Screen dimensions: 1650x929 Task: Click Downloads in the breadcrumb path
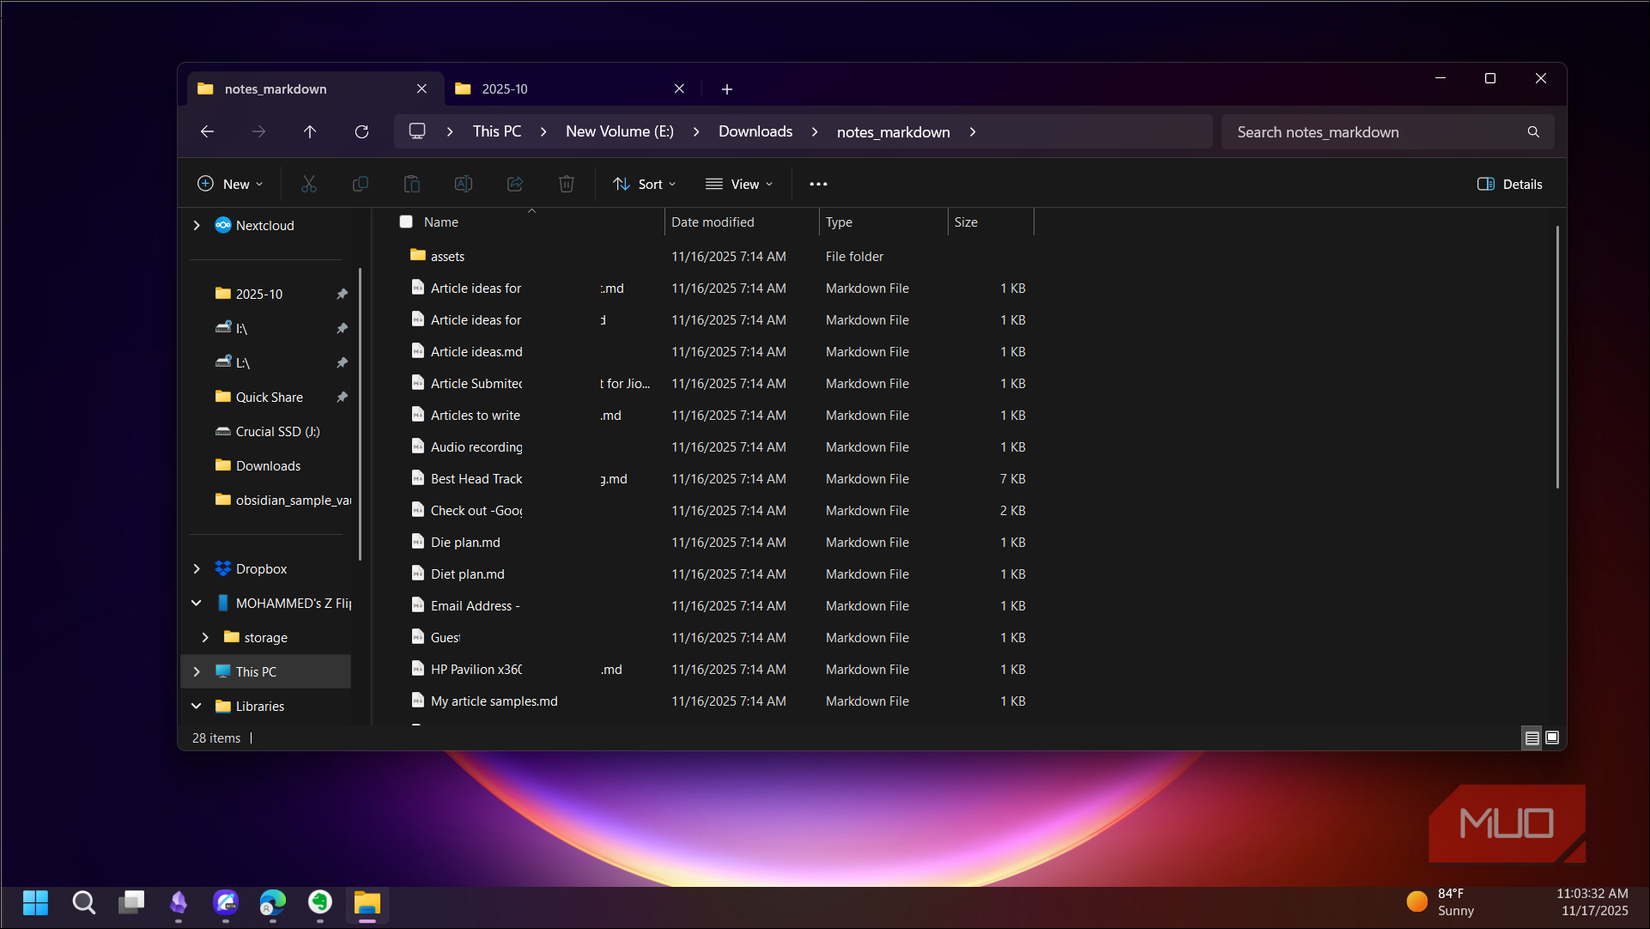[x=755, y=132]
